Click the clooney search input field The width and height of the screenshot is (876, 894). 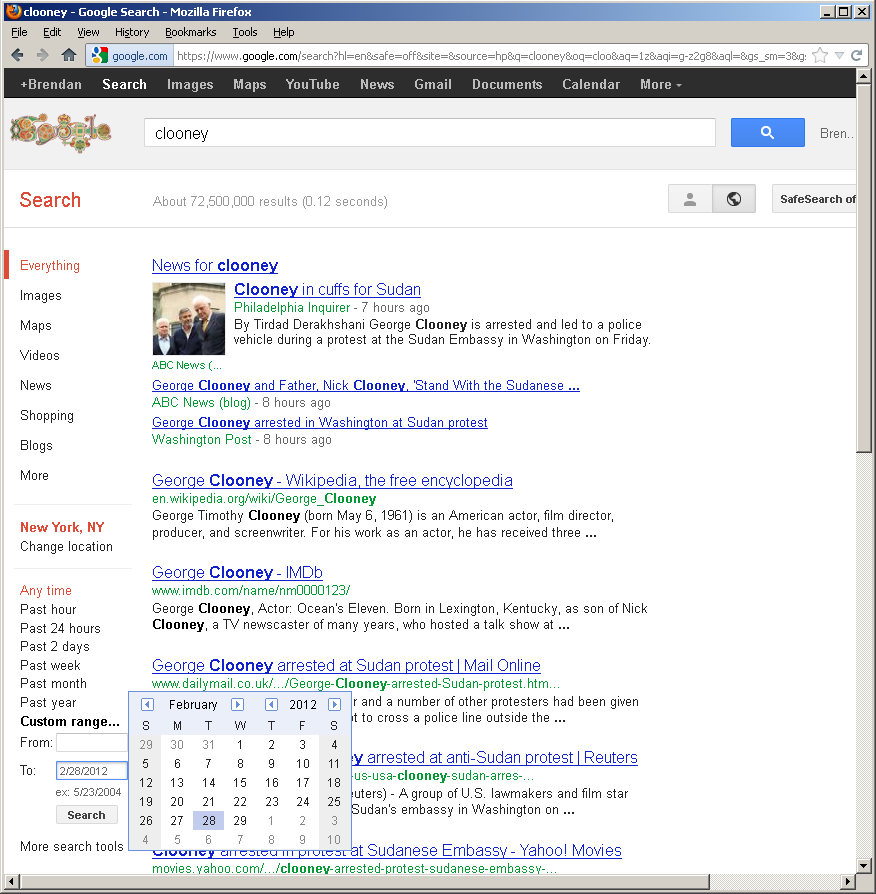(429, 132)
